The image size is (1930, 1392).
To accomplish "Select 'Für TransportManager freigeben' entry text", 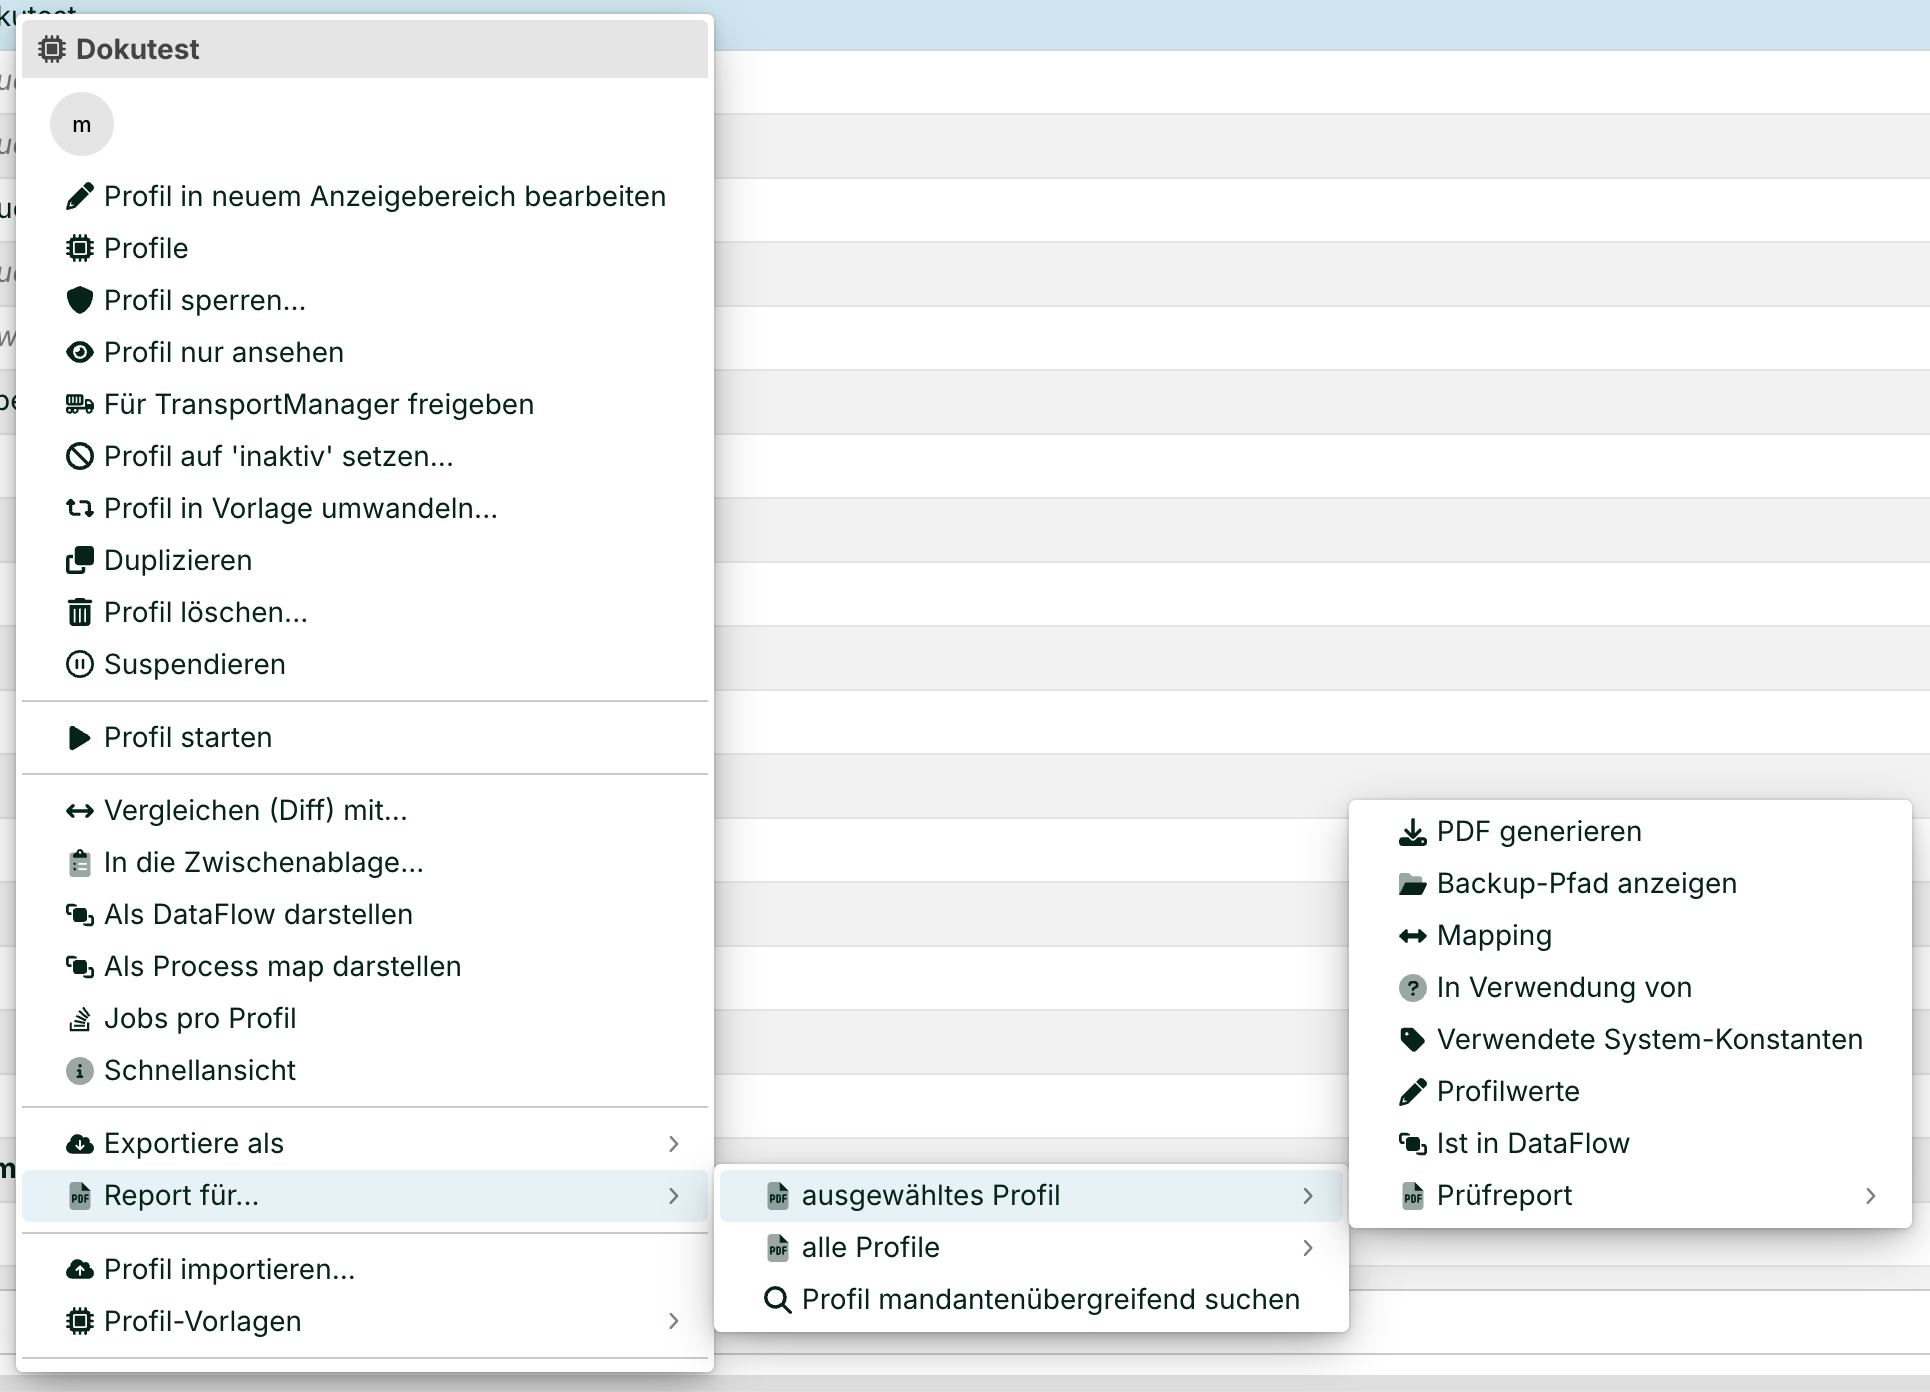I will click(x=319, y=404).
